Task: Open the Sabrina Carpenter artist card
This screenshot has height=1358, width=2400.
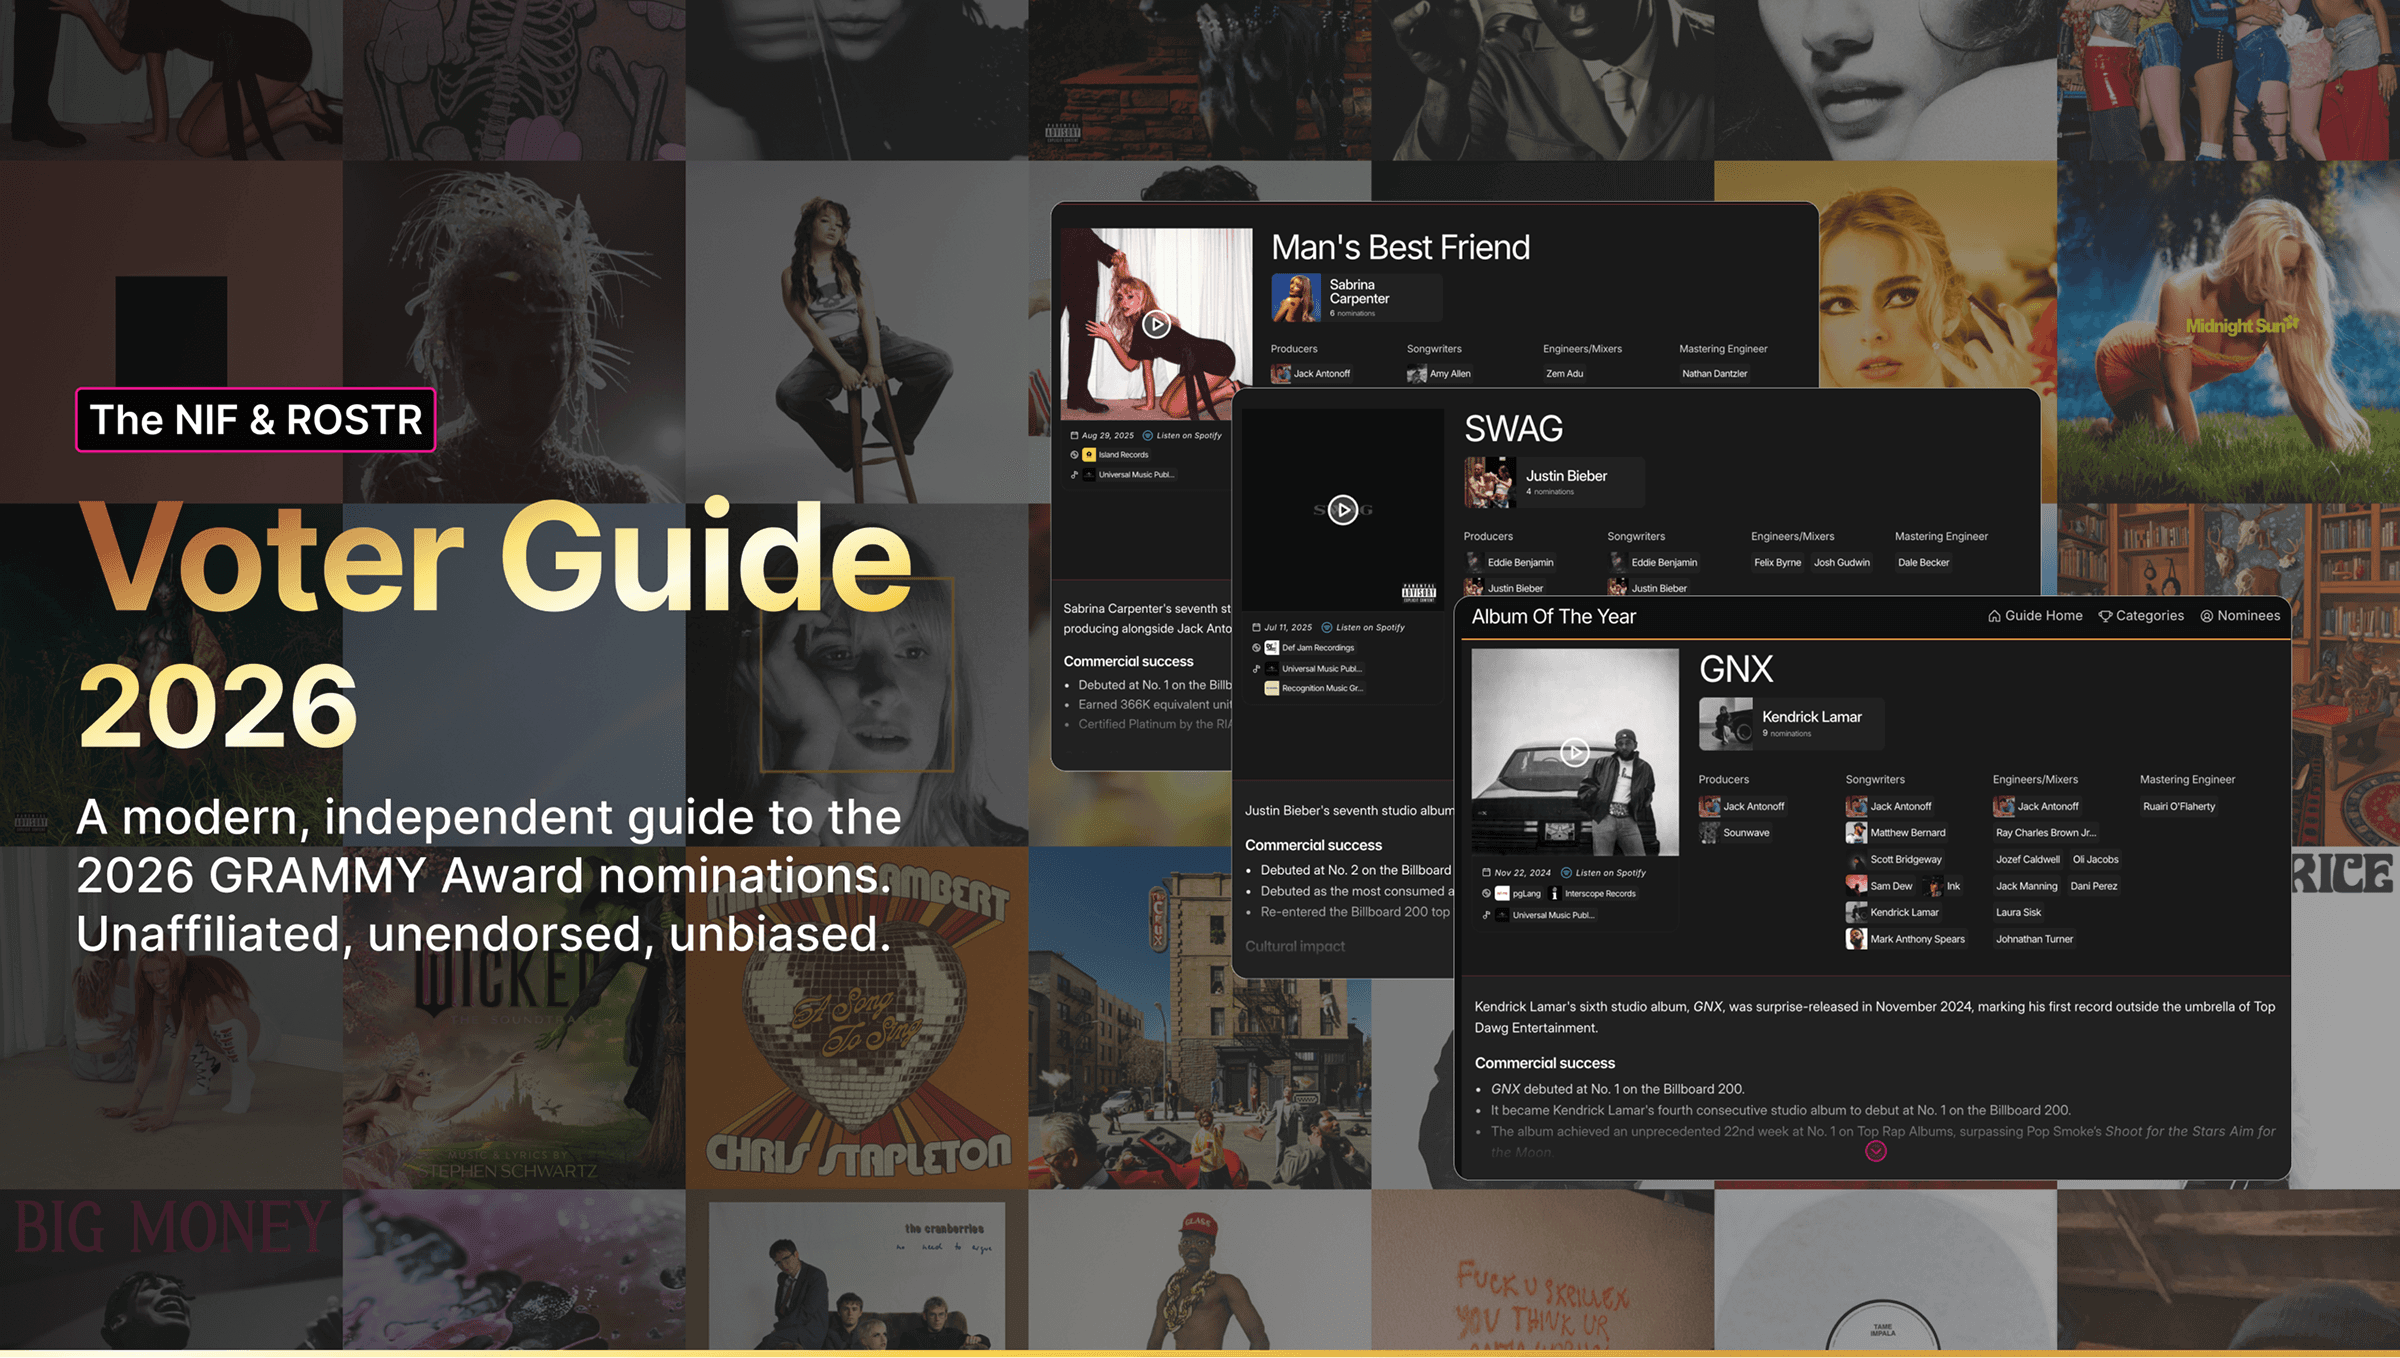Action: click(1355, 297)
